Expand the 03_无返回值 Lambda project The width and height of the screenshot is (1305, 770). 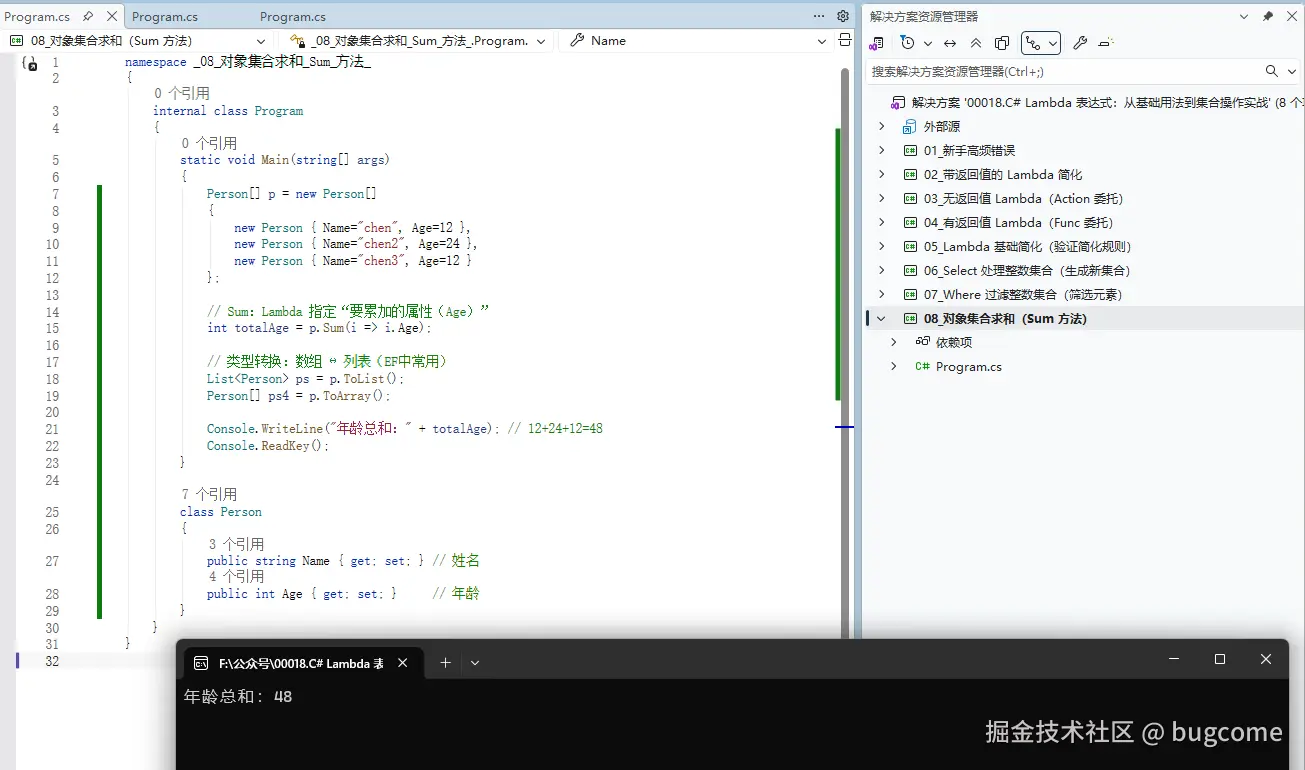(881, 198)
